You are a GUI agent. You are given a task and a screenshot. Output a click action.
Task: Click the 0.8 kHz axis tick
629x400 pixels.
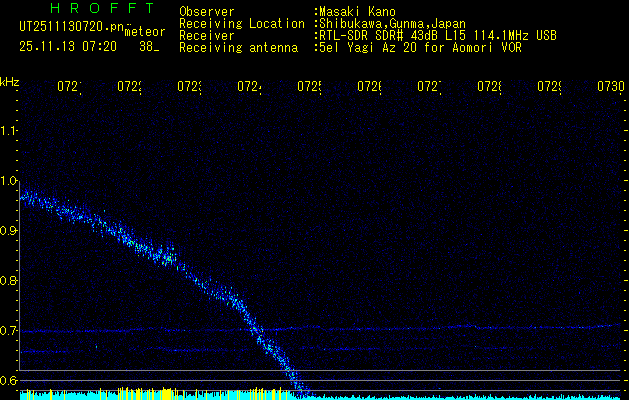tap(9, 280)
